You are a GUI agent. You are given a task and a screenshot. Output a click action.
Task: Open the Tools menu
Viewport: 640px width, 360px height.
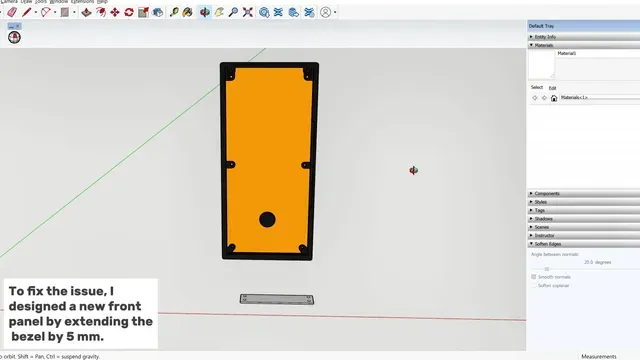[41, 2]
